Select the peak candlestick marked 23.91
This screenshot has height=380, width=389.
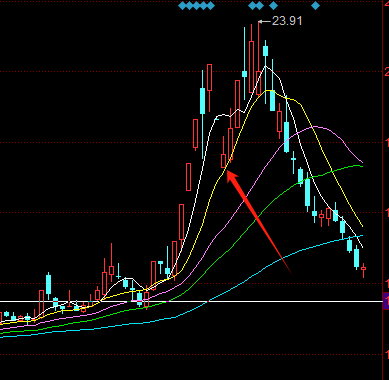259,58
